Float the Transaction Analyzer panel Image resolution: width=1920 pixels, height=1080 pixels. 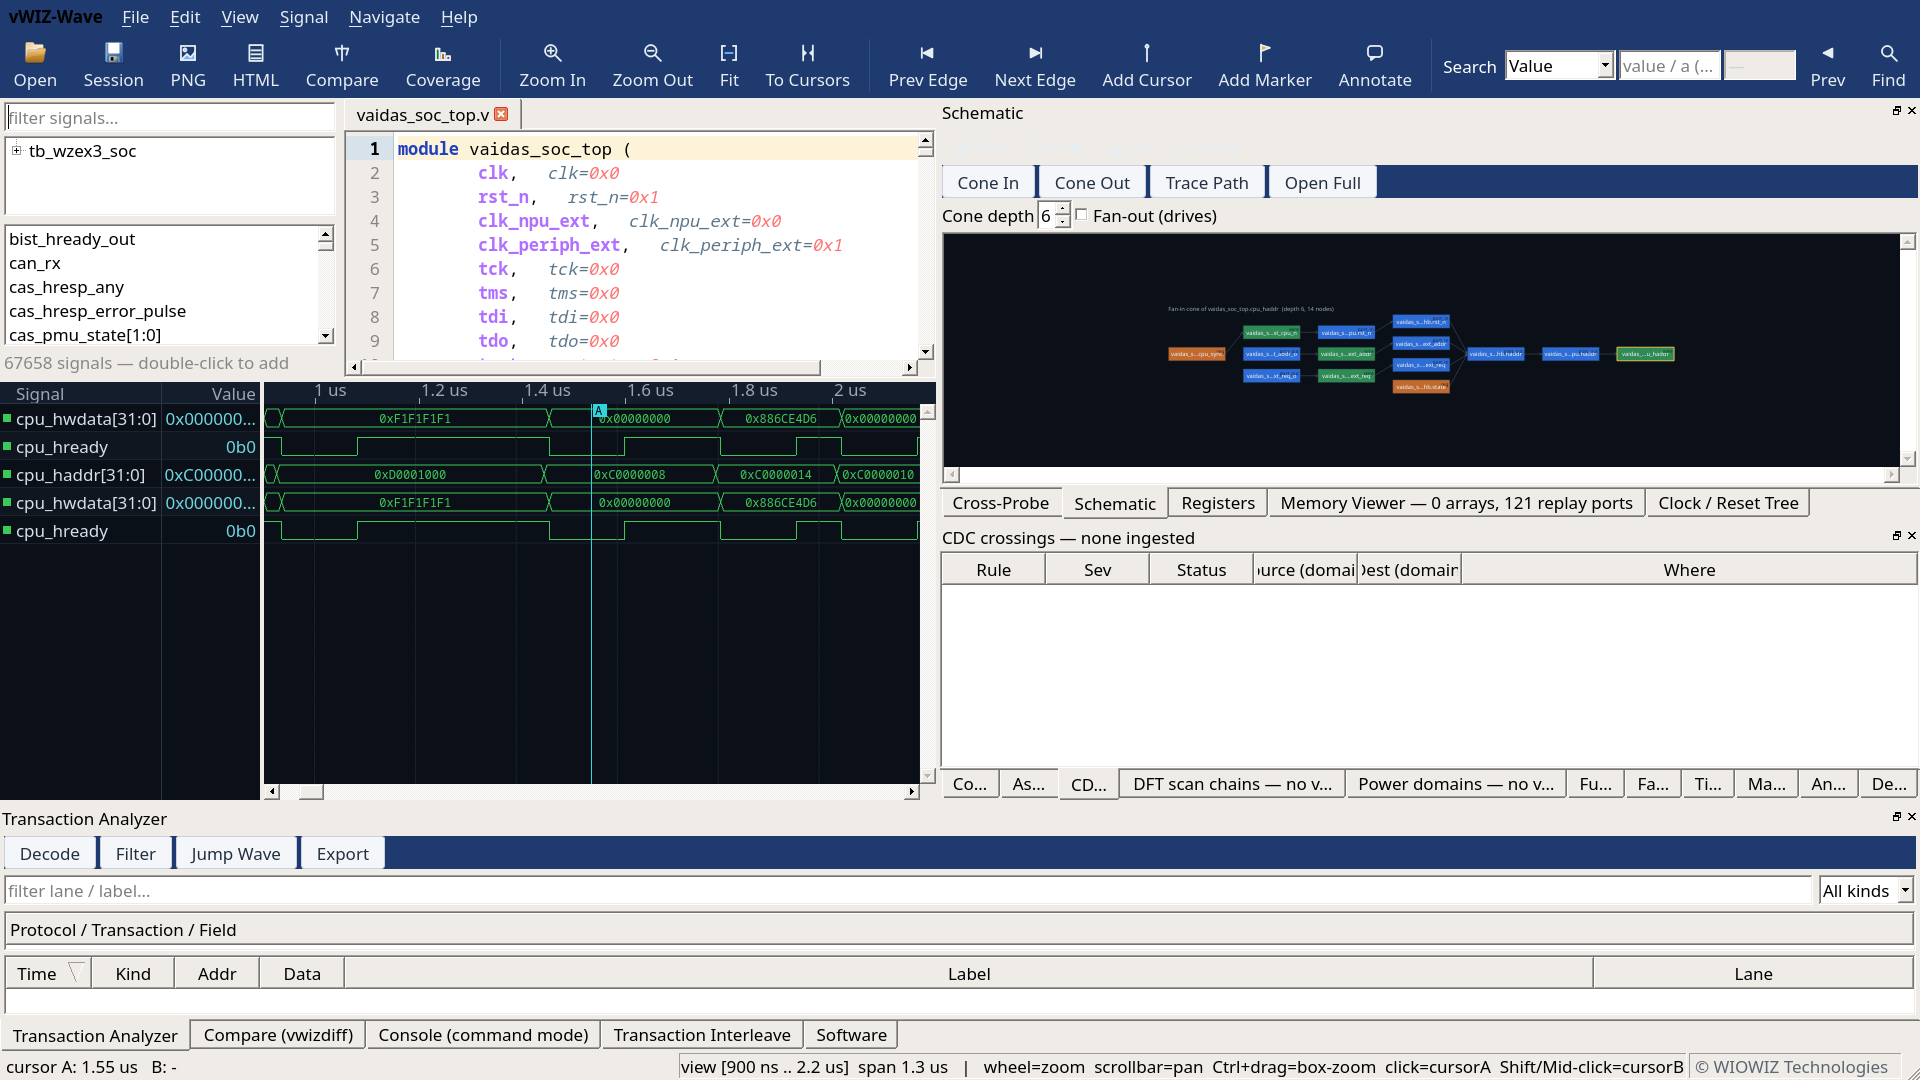(x=1896, y=817)
